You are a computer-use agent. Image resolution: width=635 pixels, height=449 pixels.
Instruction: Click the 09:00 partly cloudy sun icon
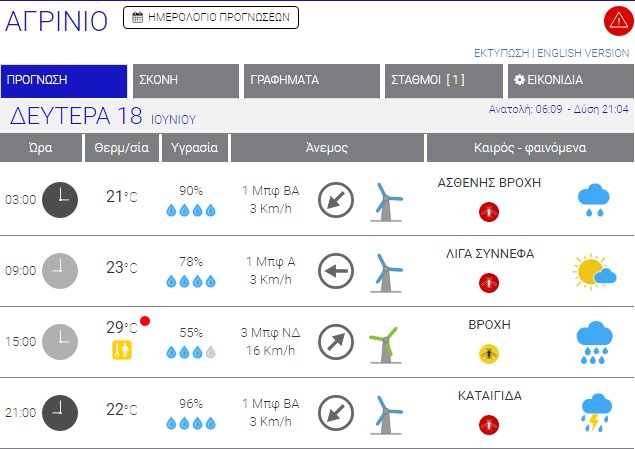(594, 271)
